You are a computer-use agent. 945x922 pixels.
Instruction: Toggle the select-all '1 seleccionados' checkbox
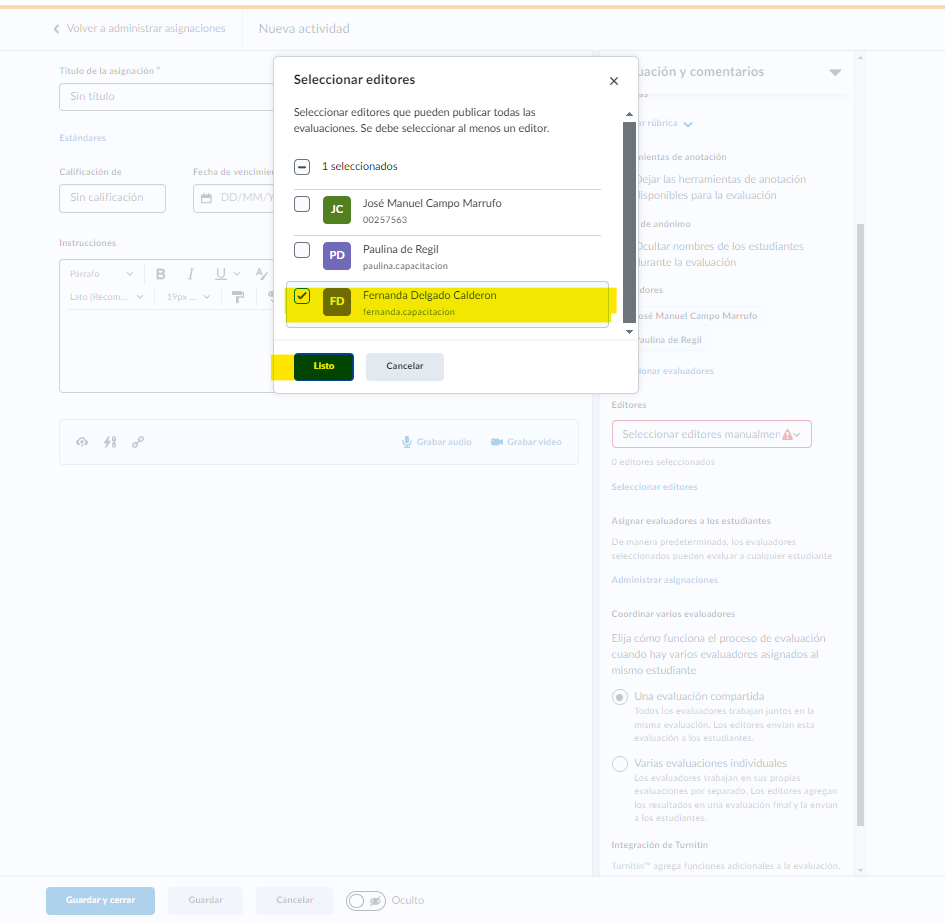click(x=302, y=166)
